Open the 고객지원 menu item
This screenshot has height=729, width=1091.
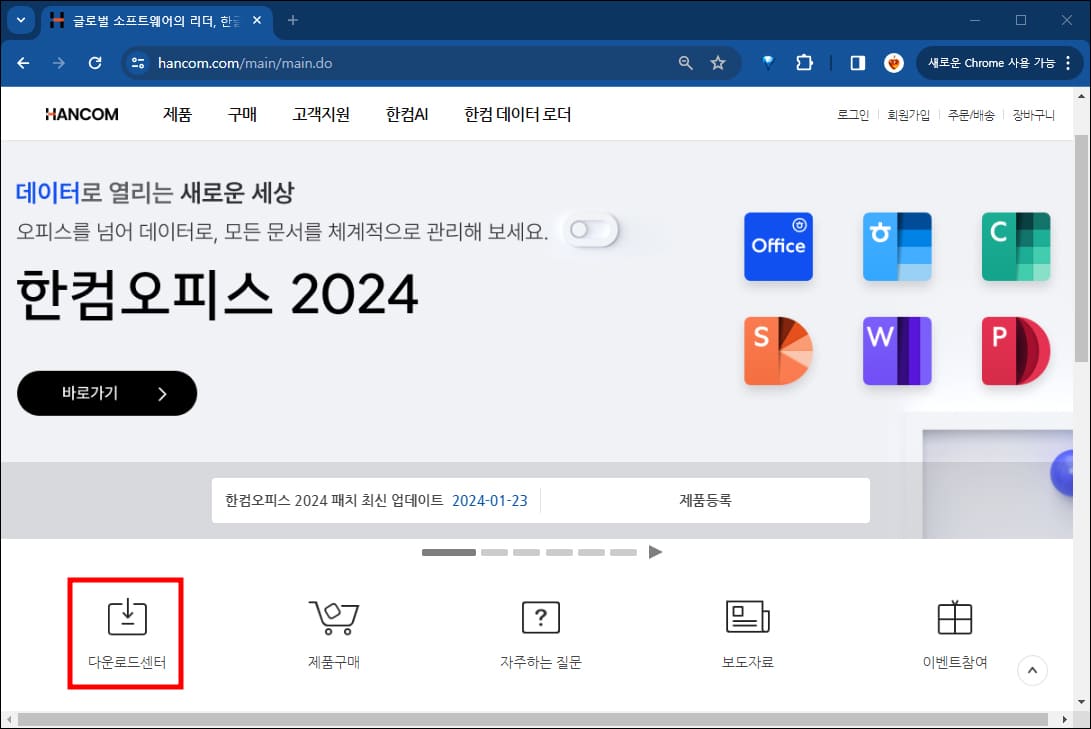pos(320,114)
